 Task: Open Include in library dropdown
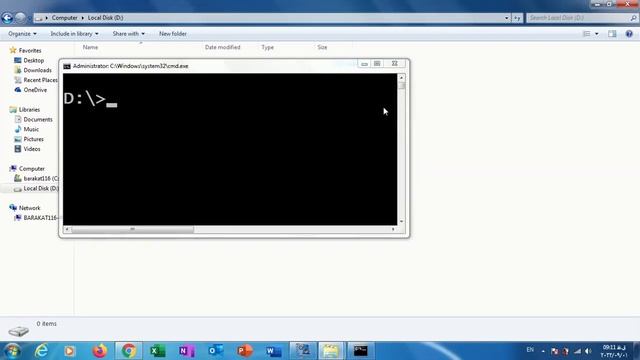click(x=74, y=34)
